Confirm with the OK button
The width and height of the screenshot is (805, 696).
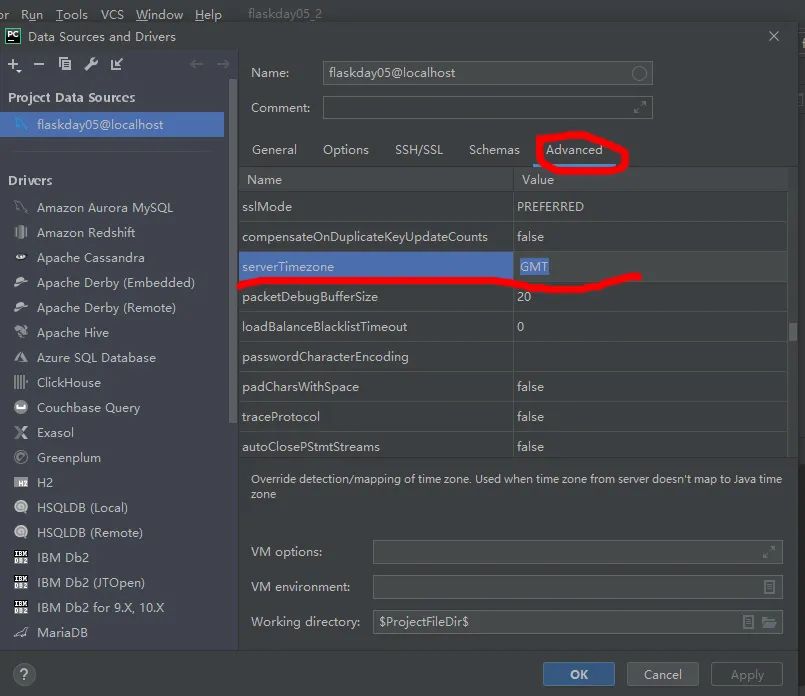click(579, 674)
